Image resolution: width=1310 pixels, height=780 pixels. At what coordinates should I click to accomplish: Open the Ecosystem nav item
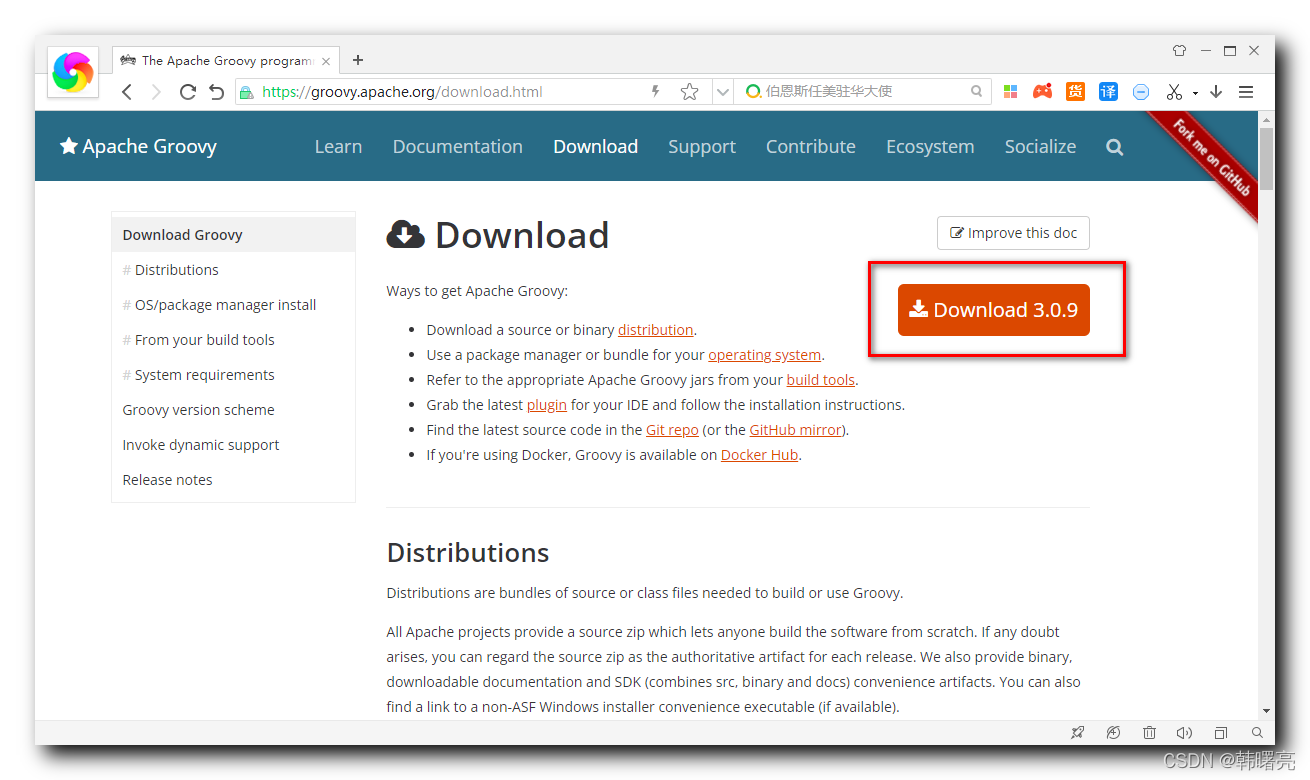pos(930,146)
